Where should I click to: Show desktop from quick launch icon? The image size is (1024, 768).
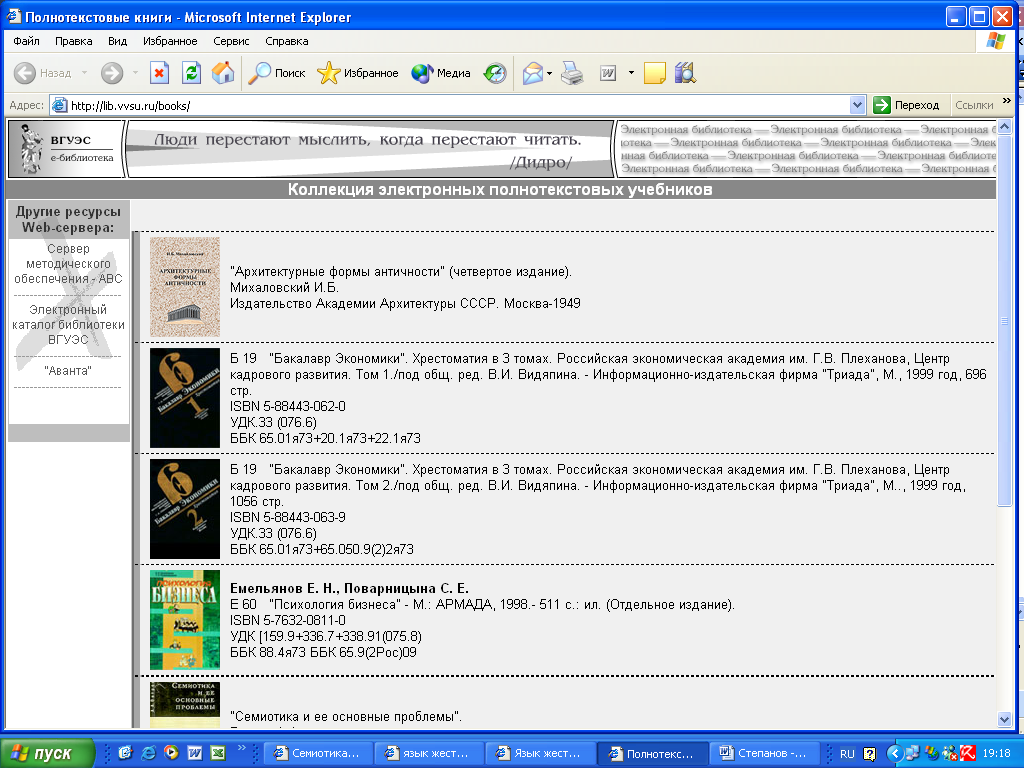[125, 753]
